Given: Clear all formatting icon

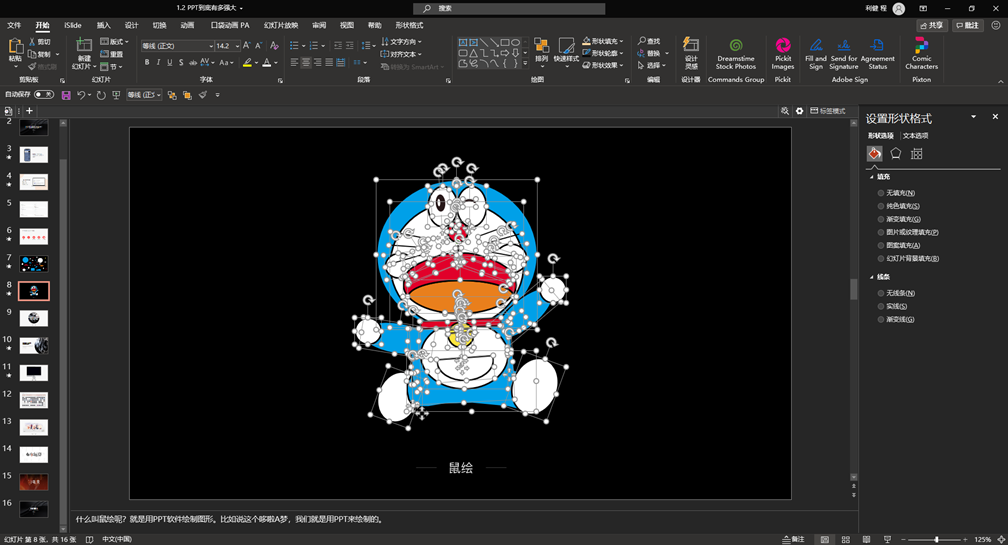Looking at the screenshot, I should click(x=274, y=46).
